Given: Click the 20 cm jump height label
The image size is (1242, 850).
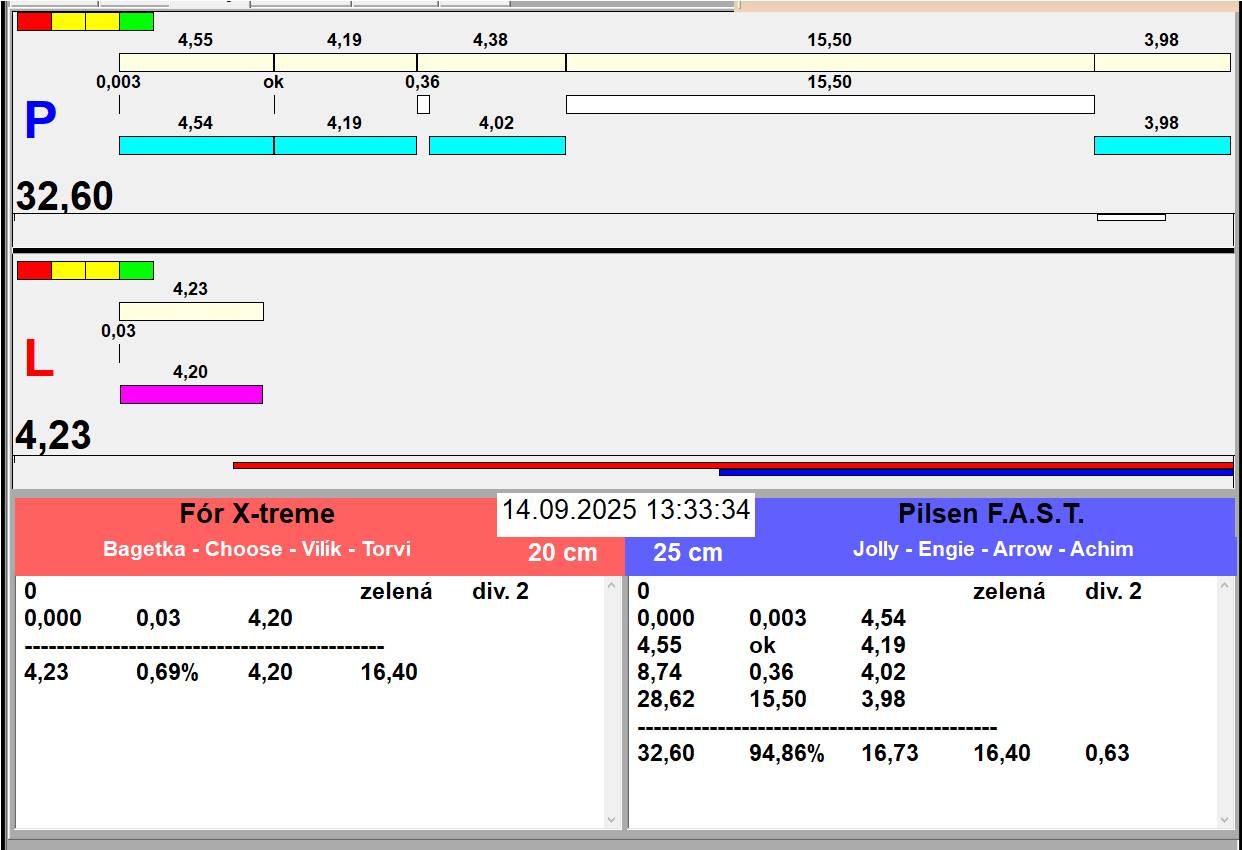Looking at the screenshot, I should click(x=562, y=552).
